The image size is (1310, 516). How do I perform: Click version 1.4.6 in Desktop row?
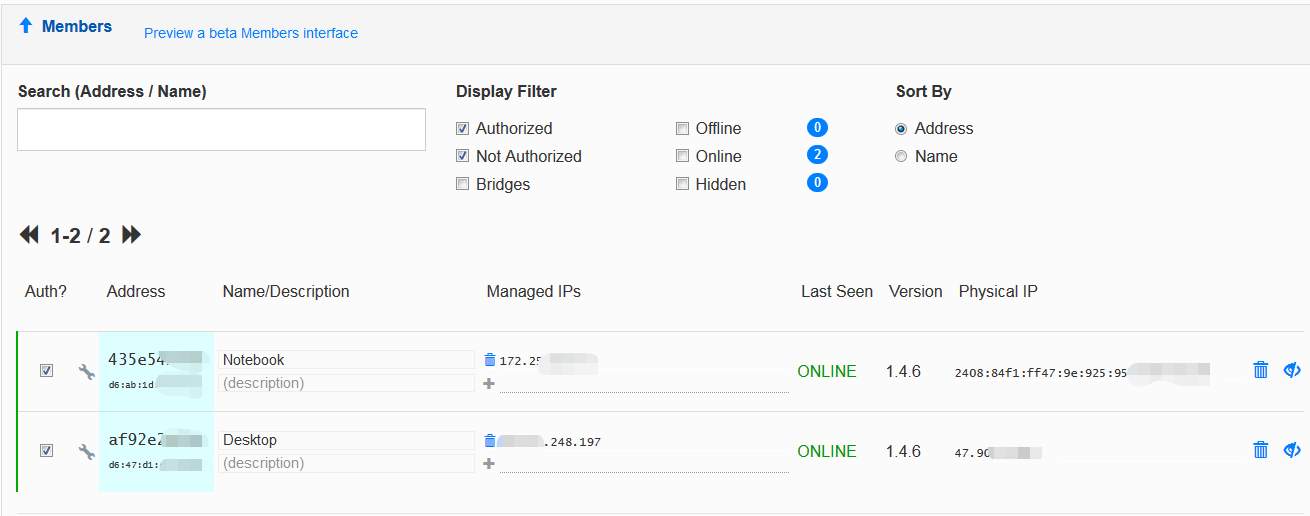coord(903,452)
